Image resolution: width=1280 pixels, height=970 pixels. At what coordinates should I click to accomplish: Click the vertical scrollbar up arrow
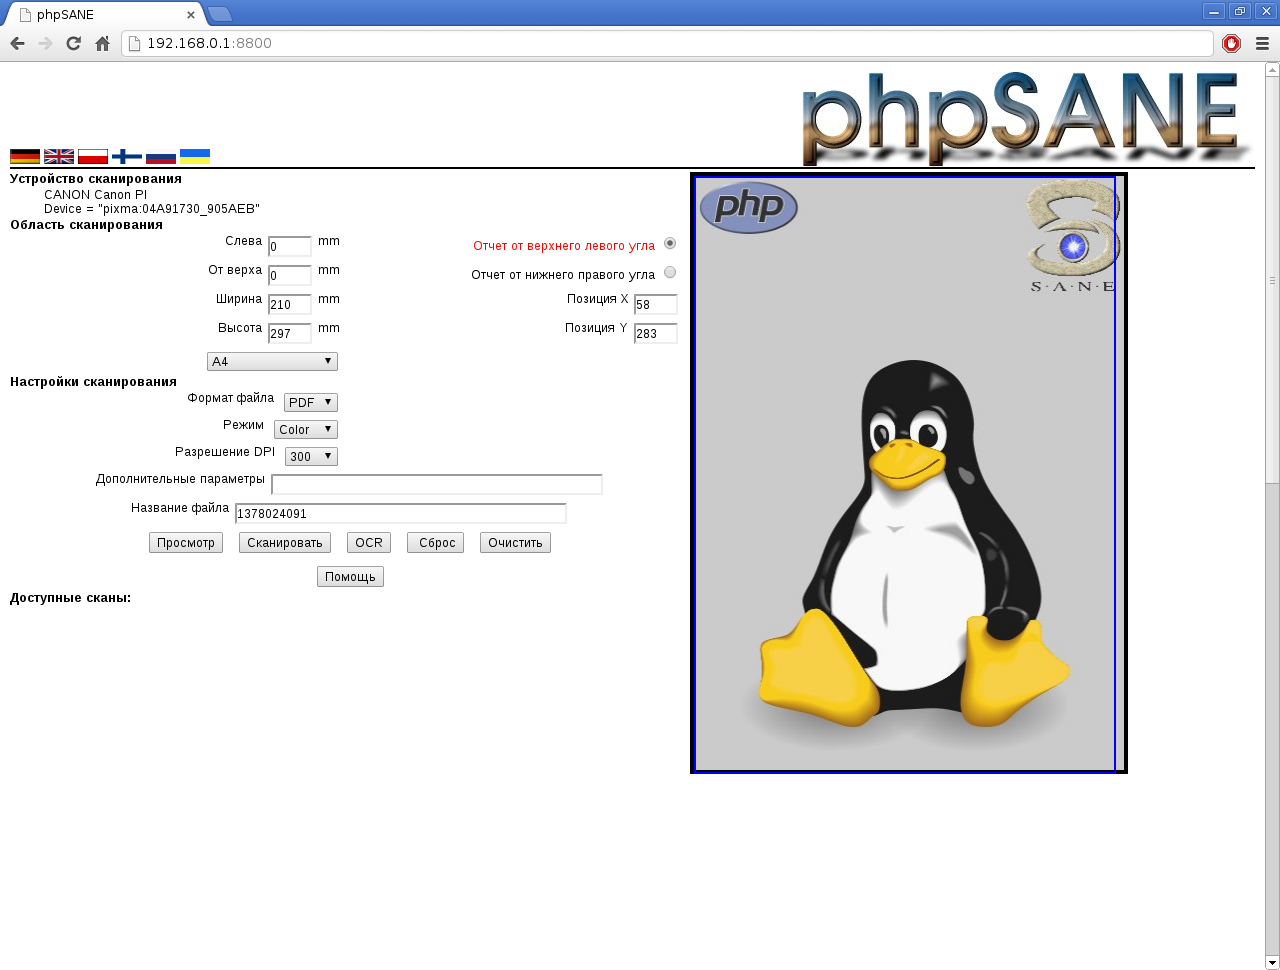coord(1272,70)
